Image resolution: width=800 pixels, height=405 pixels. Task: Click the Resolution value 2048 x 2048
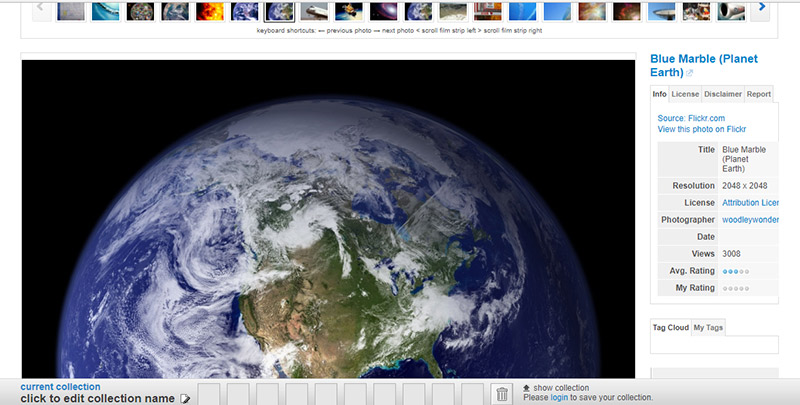[x=744, y=186]
